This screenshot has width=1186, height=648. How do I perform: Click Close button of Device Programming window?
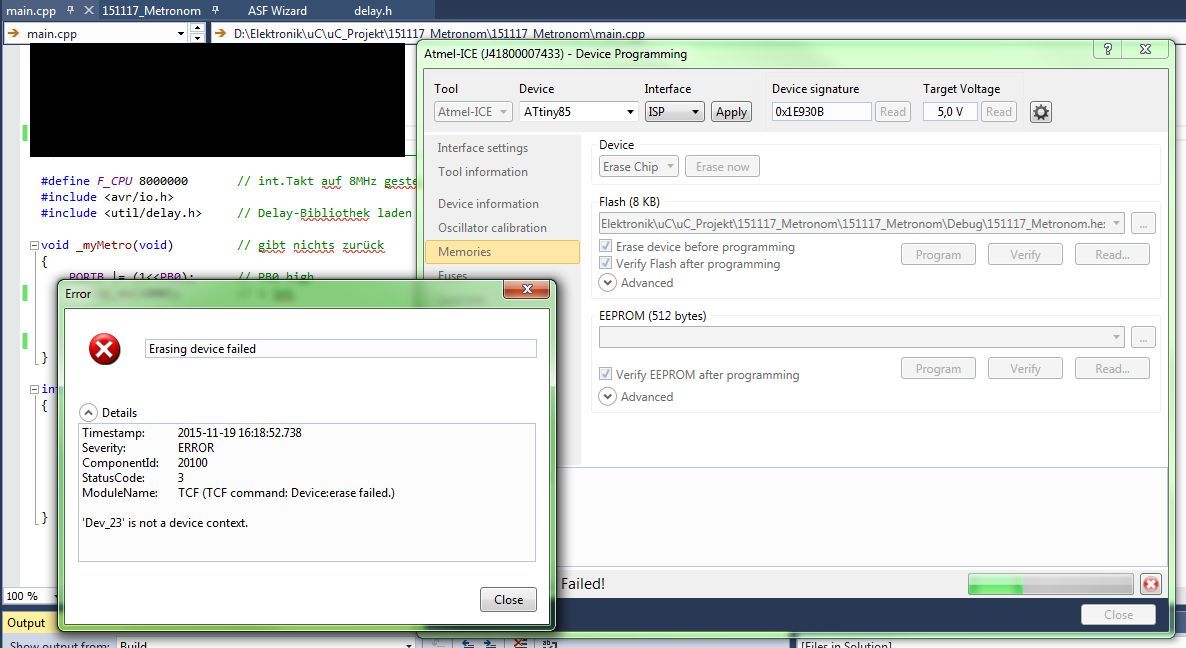point(1118,615)
